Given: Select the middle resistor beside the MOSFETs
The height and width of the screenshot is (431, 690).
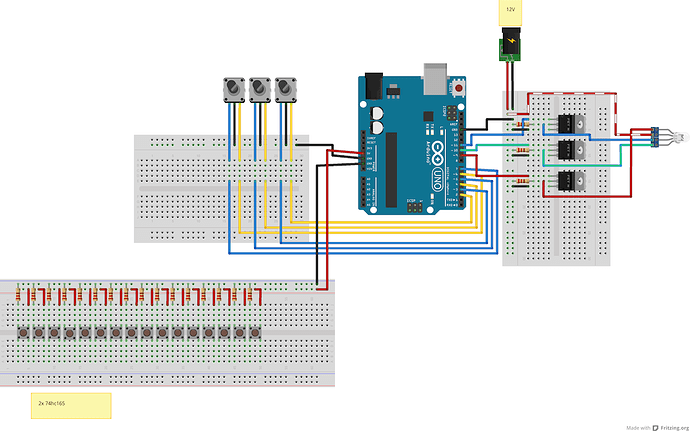Looking at the screenshot, I should pos(522,150).
